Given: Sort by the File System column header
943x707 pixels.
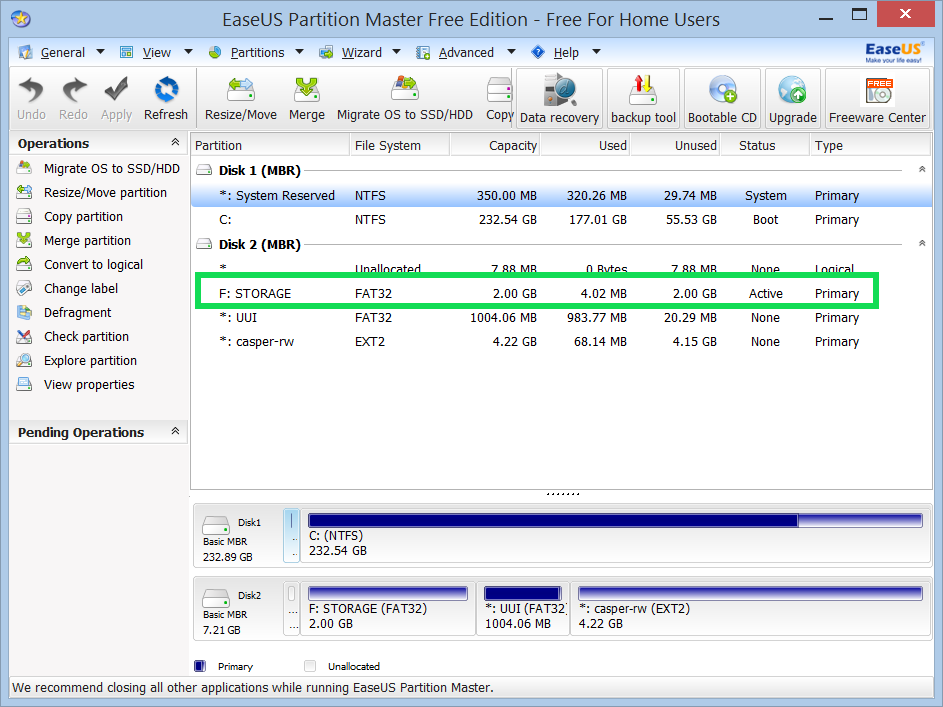Looking at the screenshot, I should [x=400, y=145].
